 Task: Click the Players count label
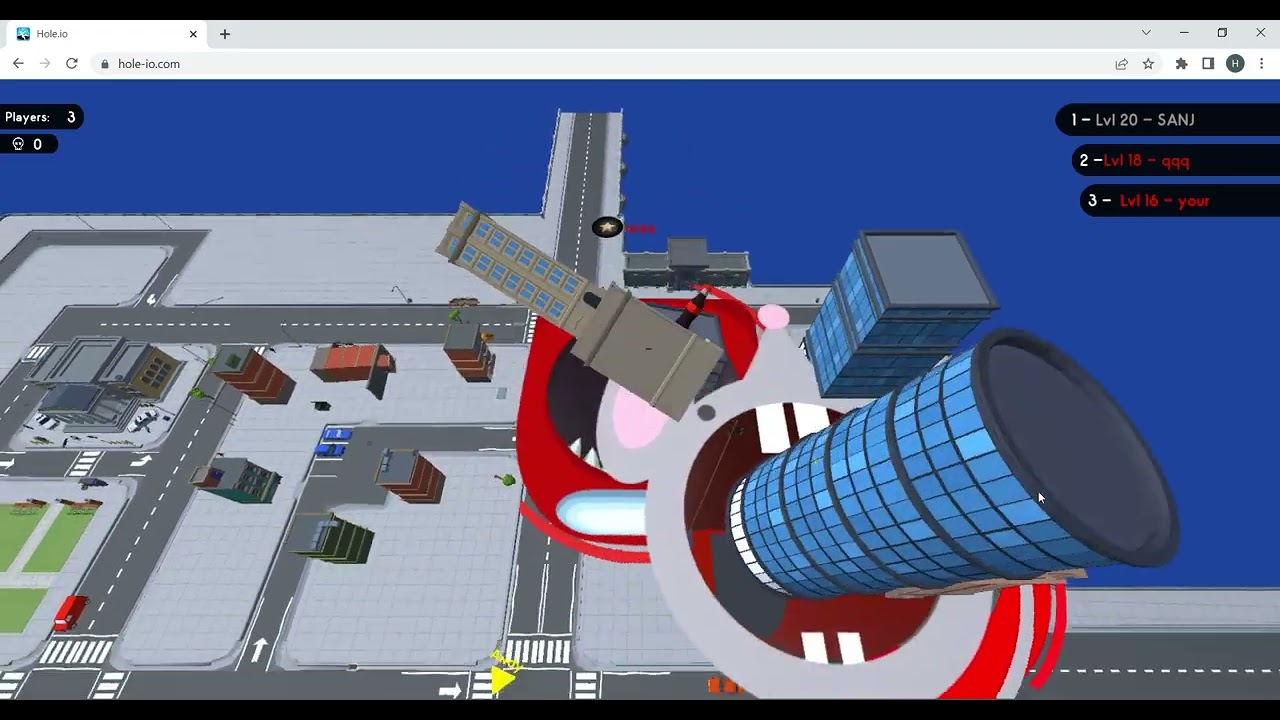pyautogui.click(x=41, y=117)
